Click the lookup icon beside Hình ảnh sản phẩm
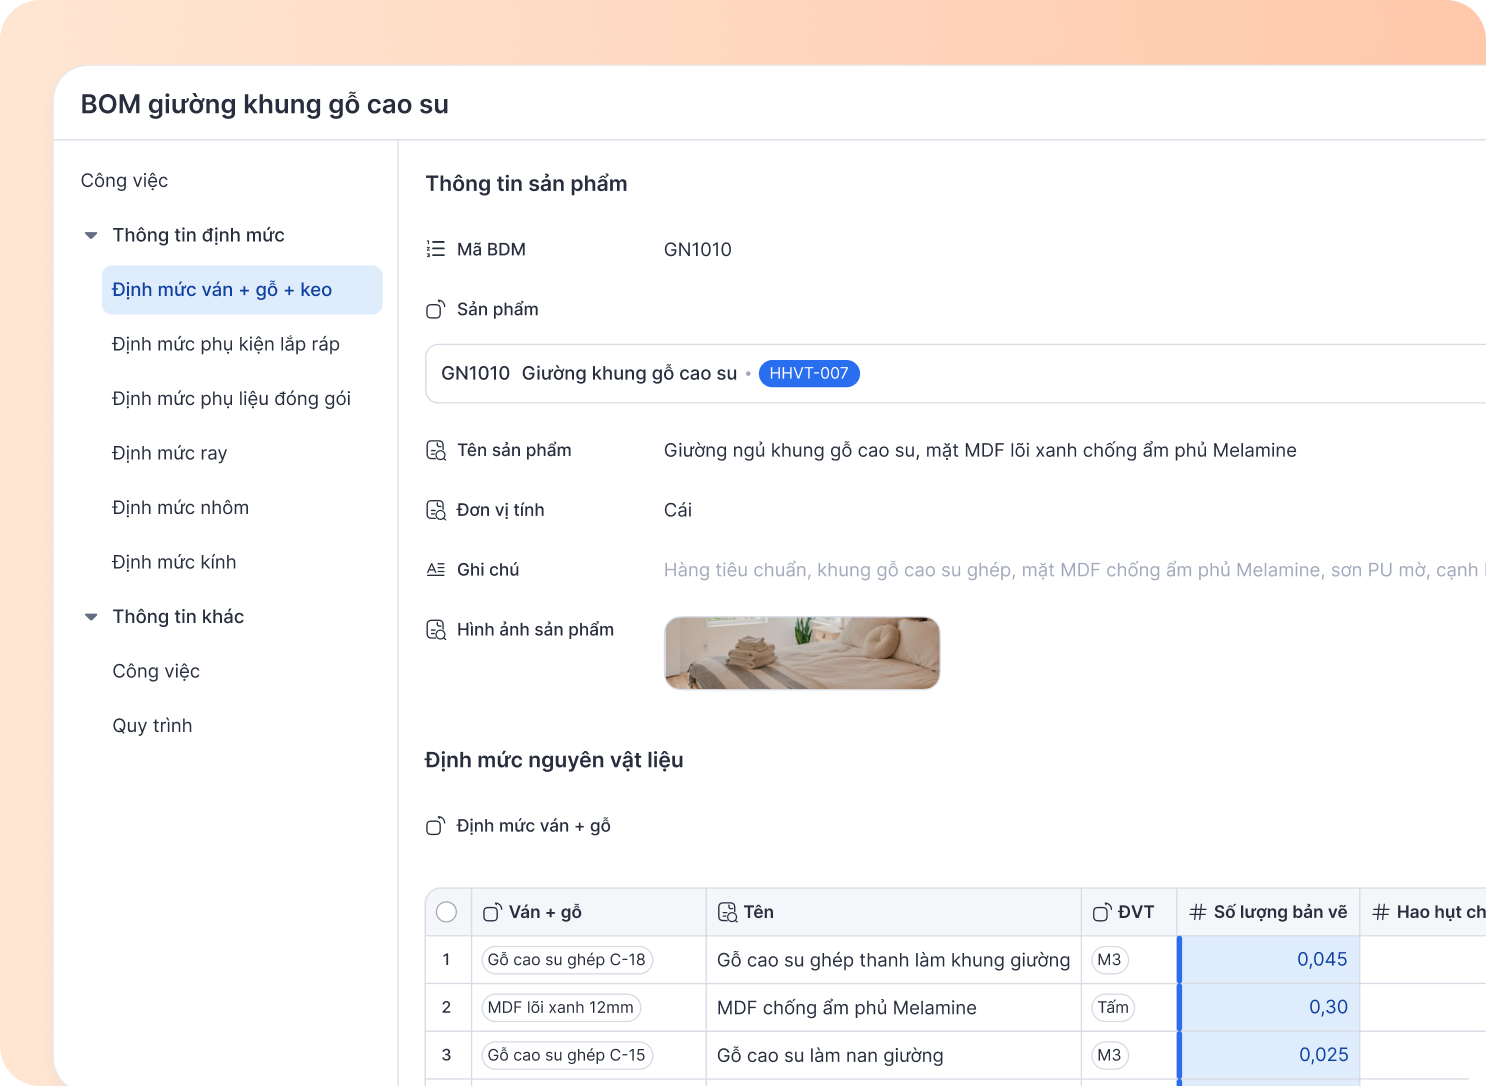 (x=436, y=630)
